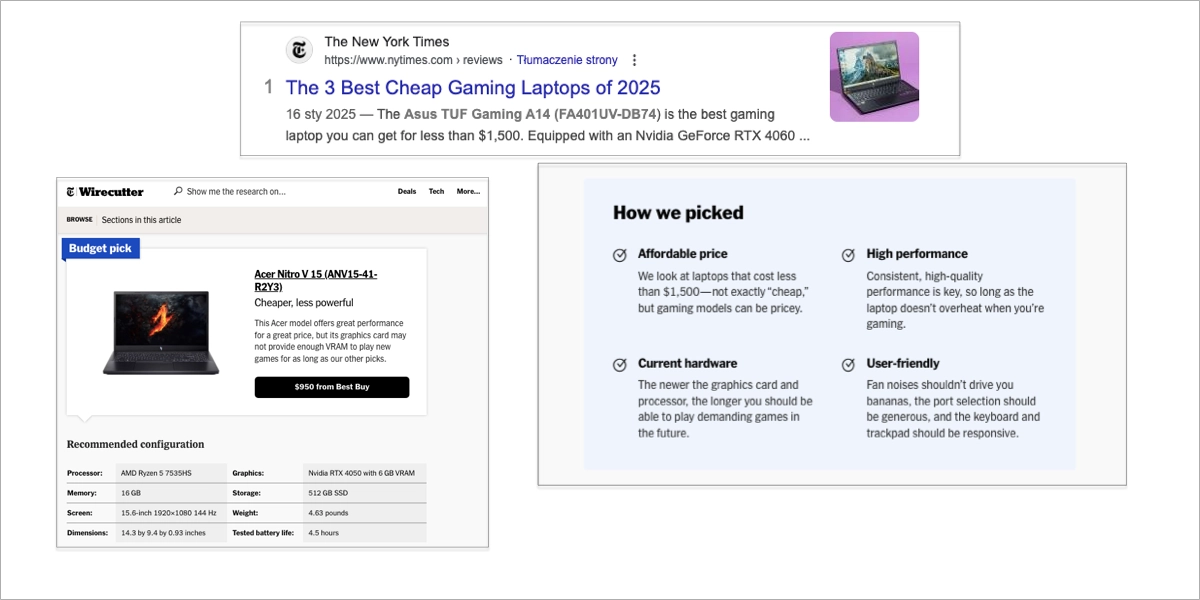Open the More... dropdown in Wirecutter navigation

click(x=467, y=191)
